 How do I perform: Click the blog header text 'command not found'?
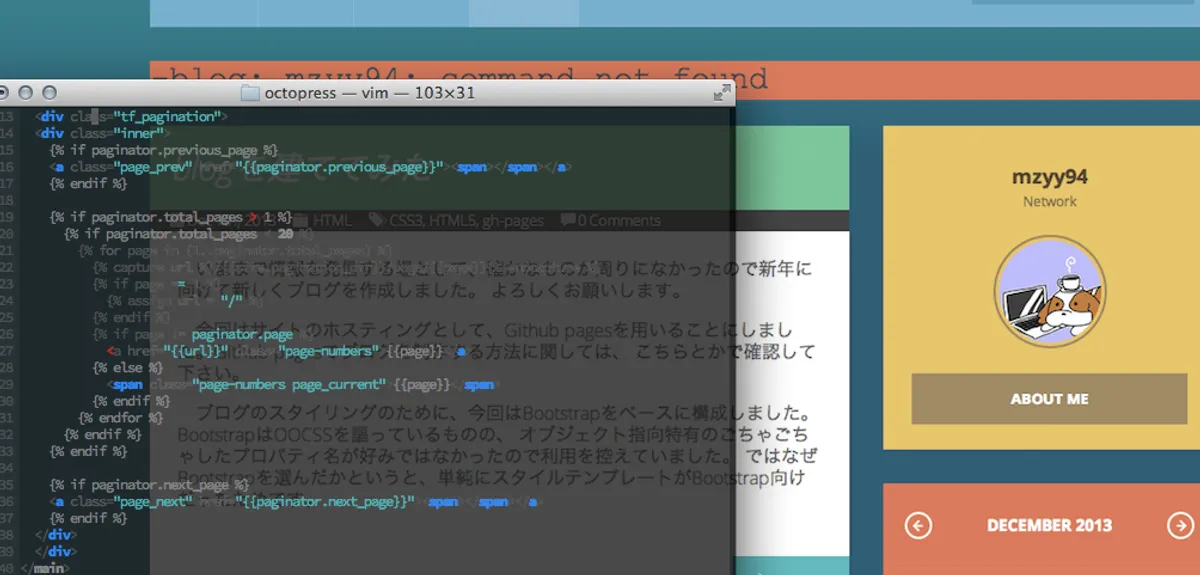pos(604,78)
